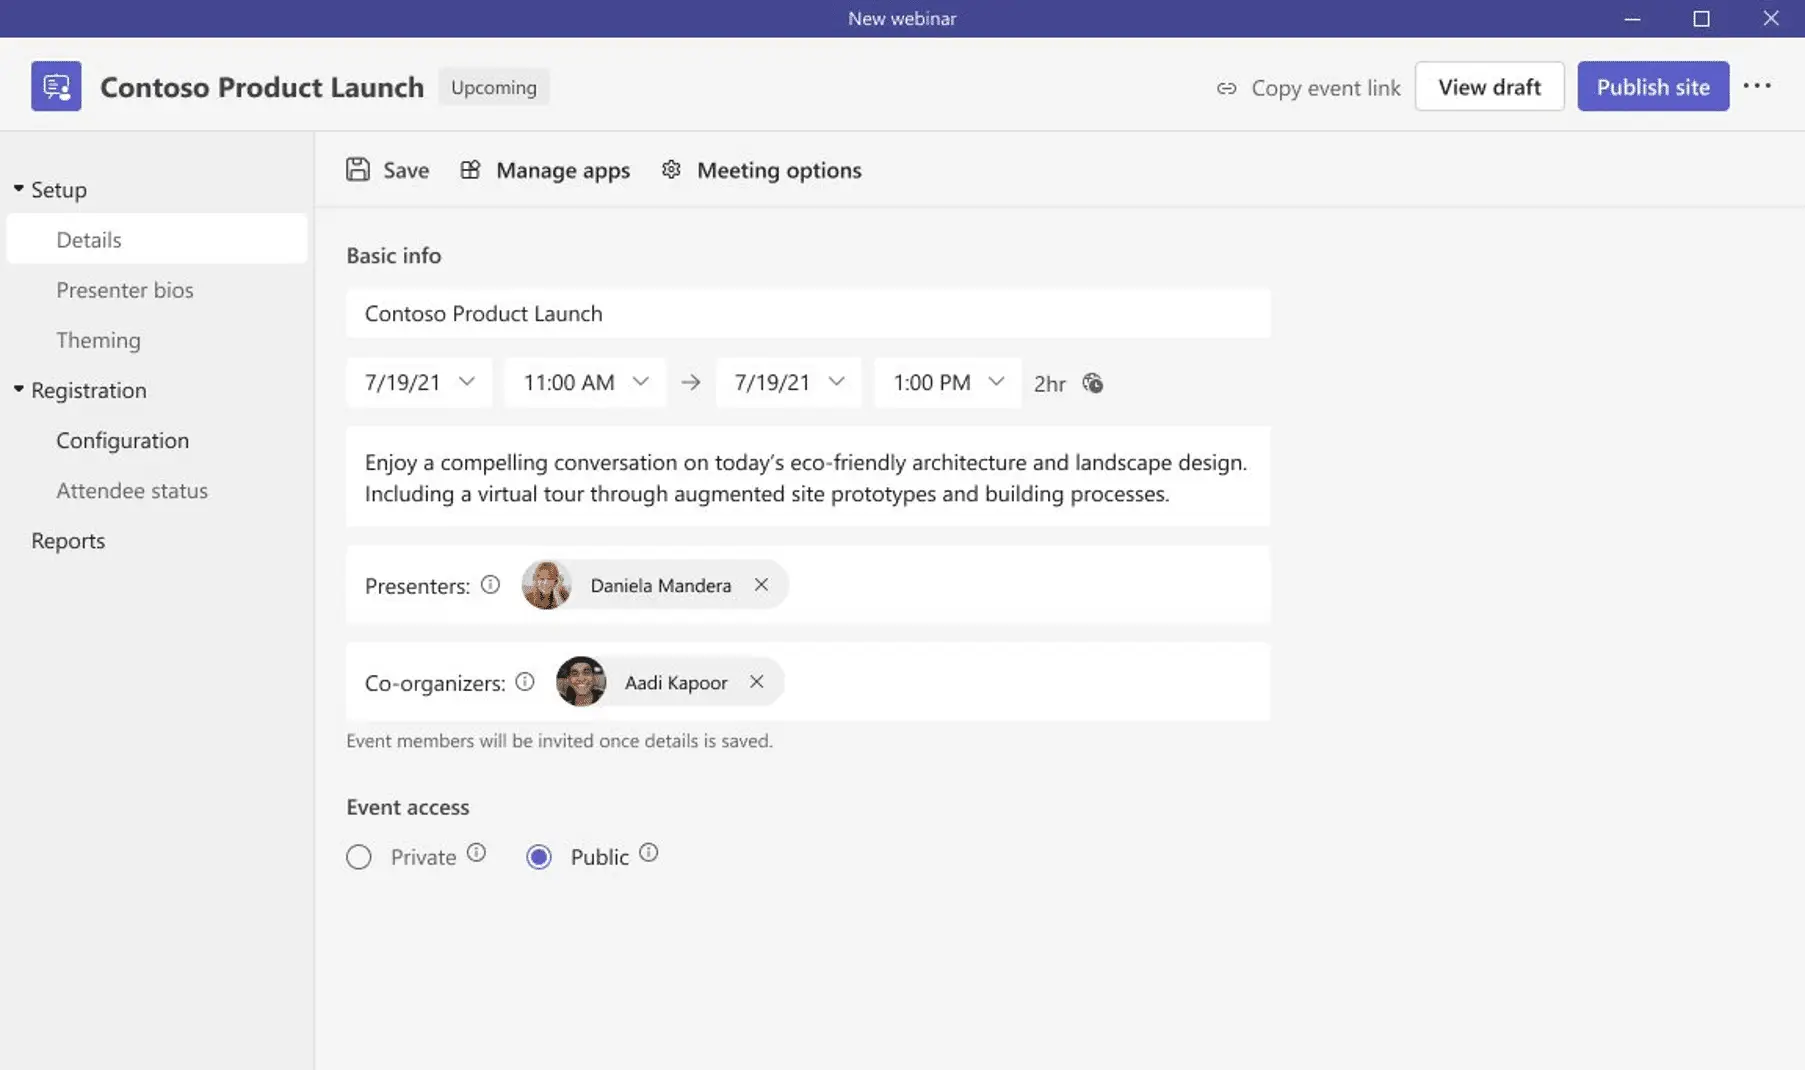Open the three-dot more options menu
This screenshot has height=1070, width=1805.
(x=1757, y=86)
